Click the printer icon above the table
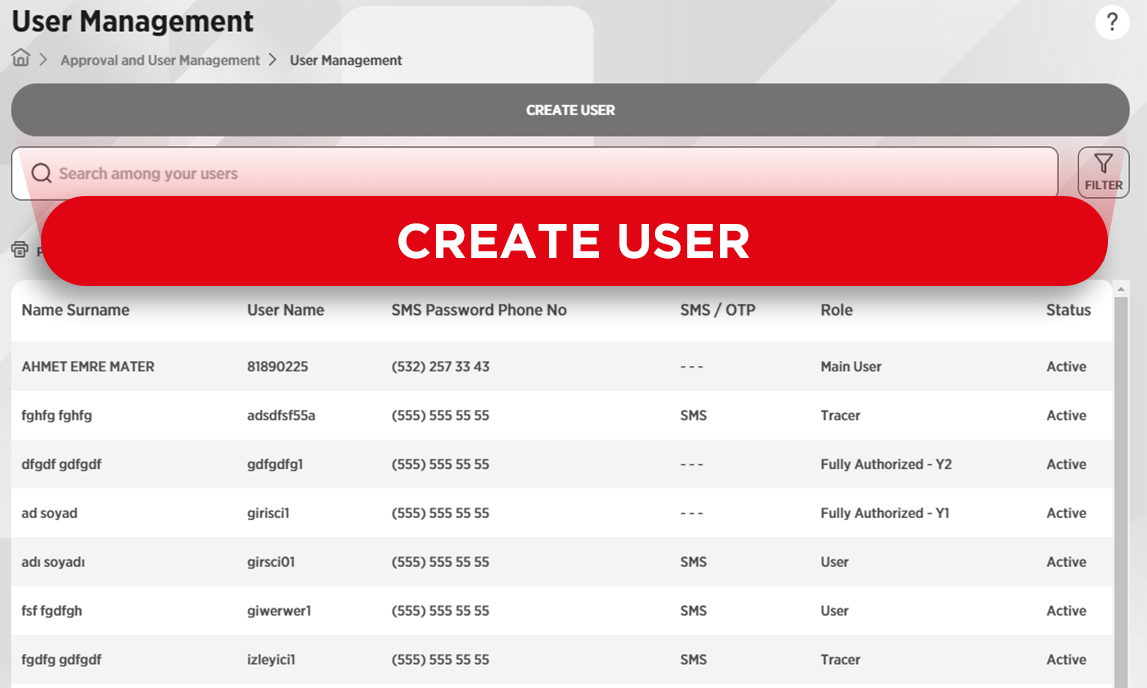Screen dimensions: 1147x688 point(20,250)
